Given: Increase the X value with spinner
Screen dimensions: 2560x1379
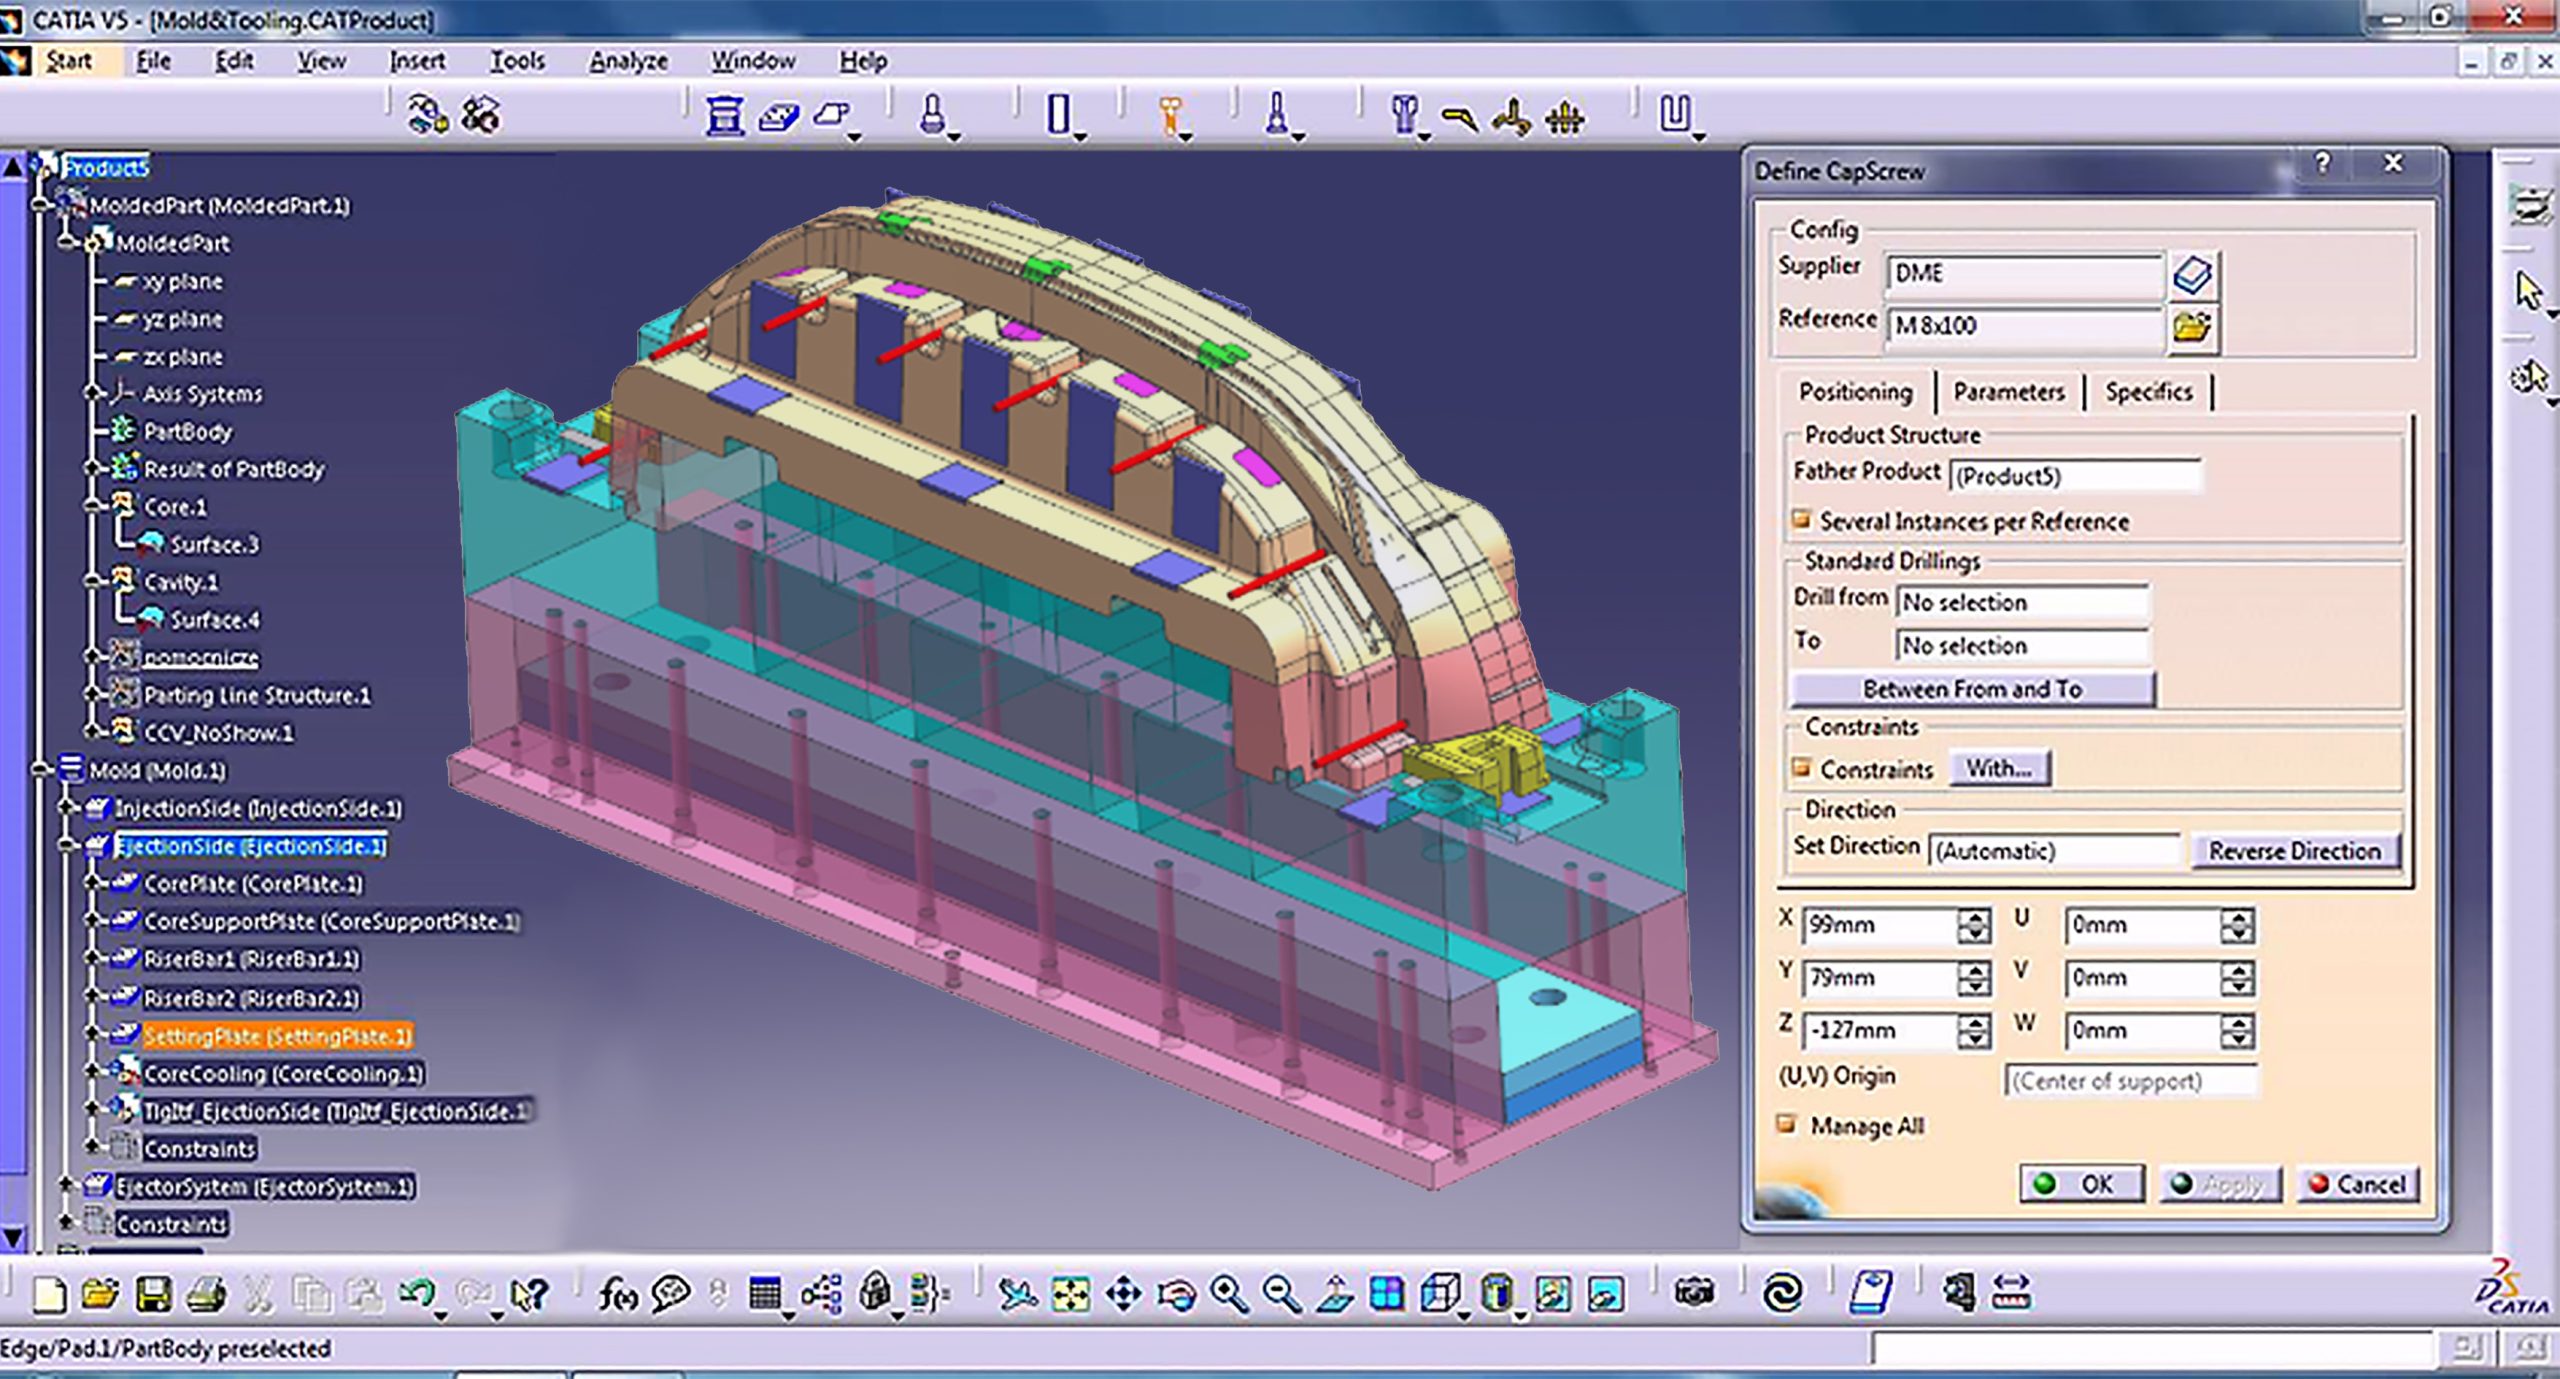Looking at the screenshot, I should point(1974,916).
